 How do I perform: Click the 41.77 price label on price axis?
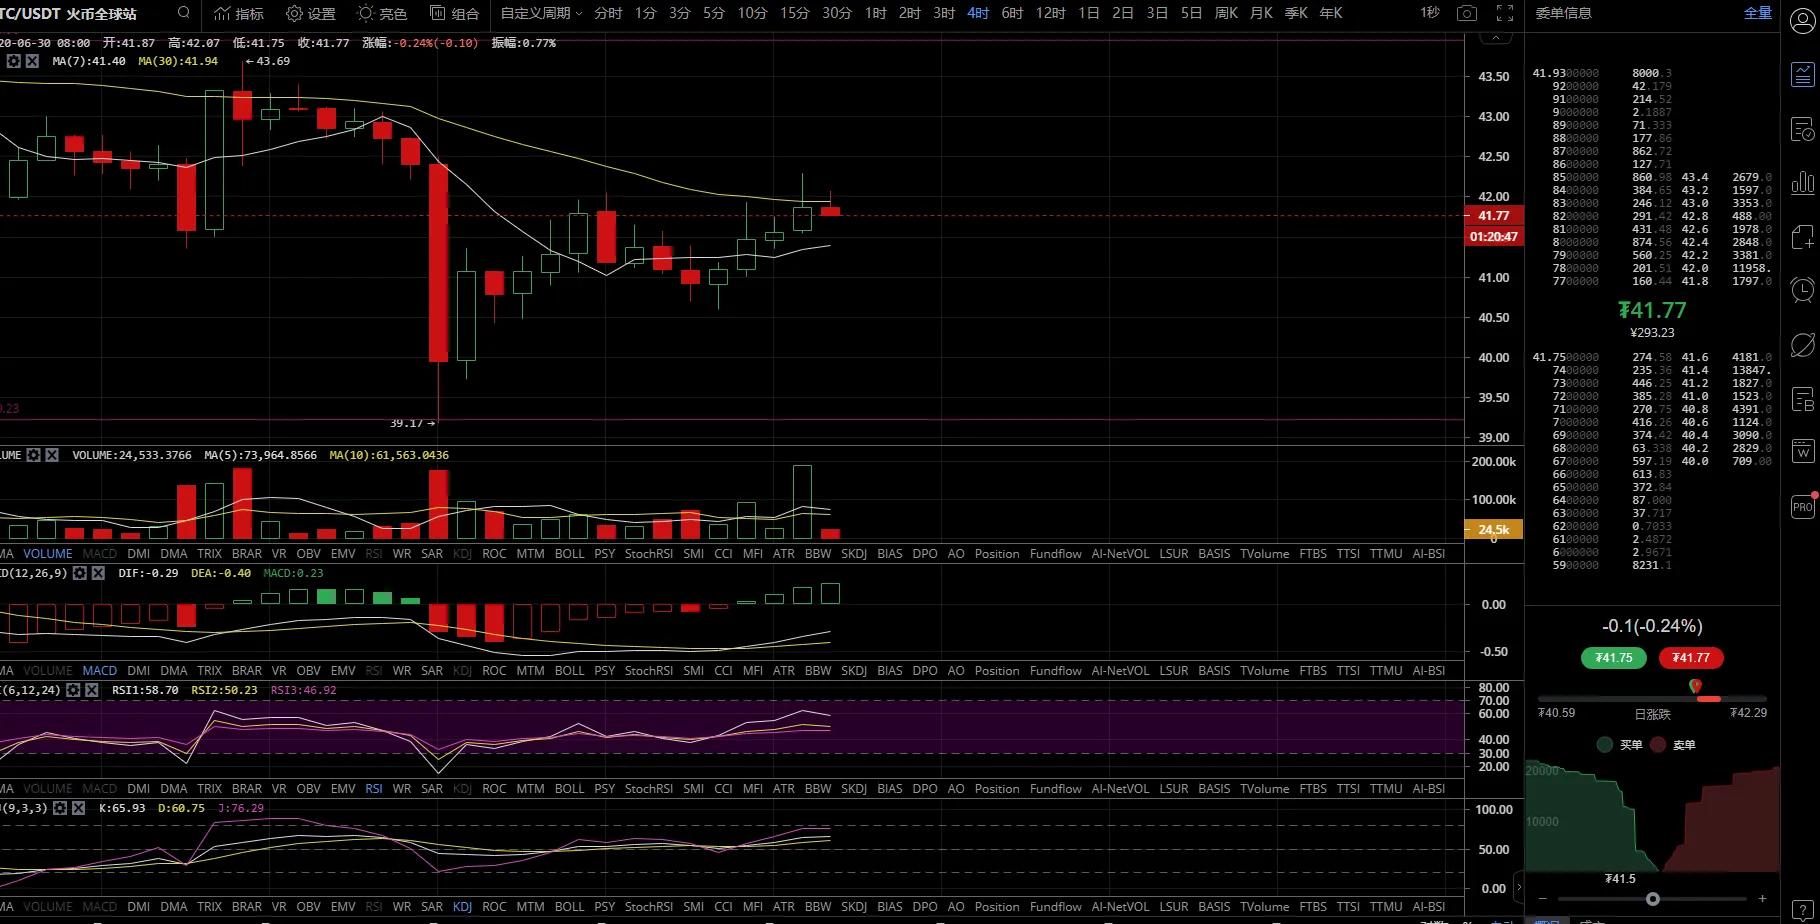tap(1494, 216)
